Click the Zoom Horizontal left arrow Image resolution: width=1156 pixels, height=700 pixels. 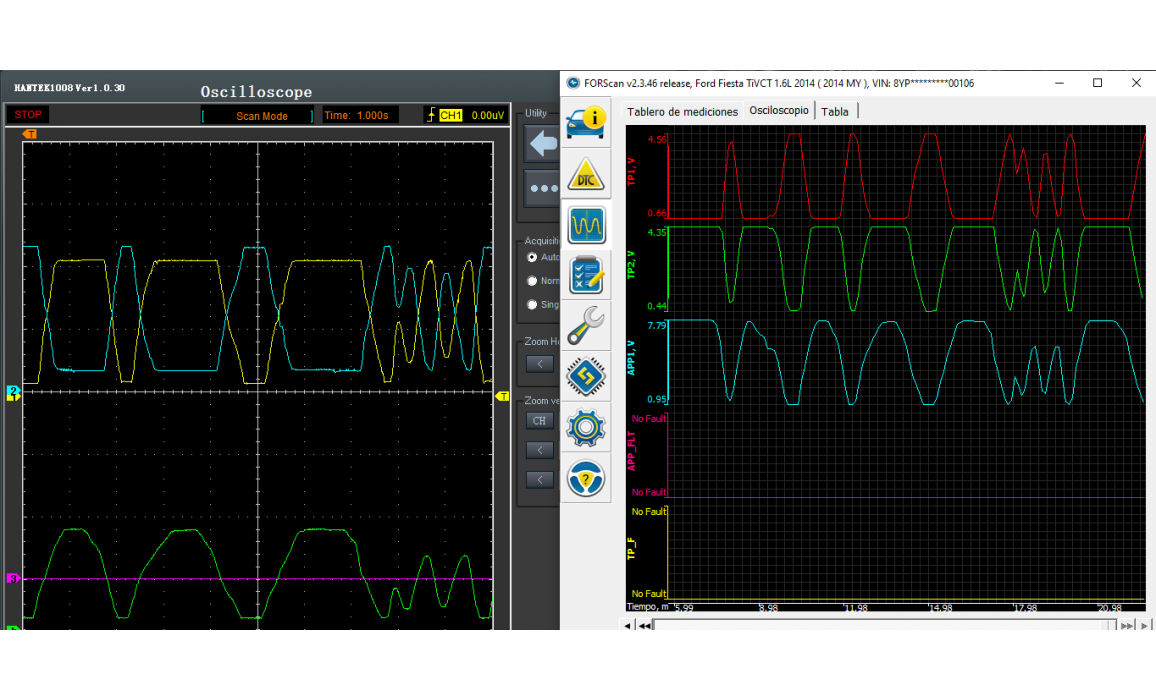[540, 364]
